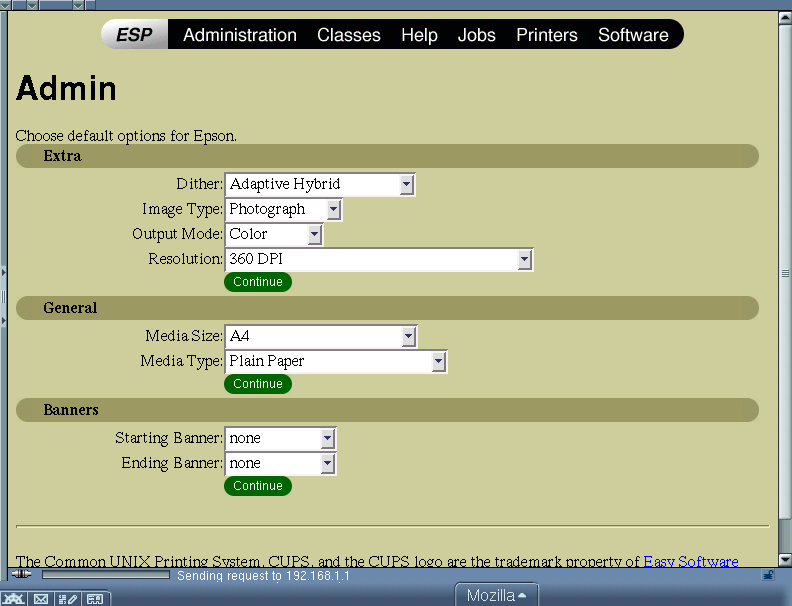Click the General section header

pos(387,308)
